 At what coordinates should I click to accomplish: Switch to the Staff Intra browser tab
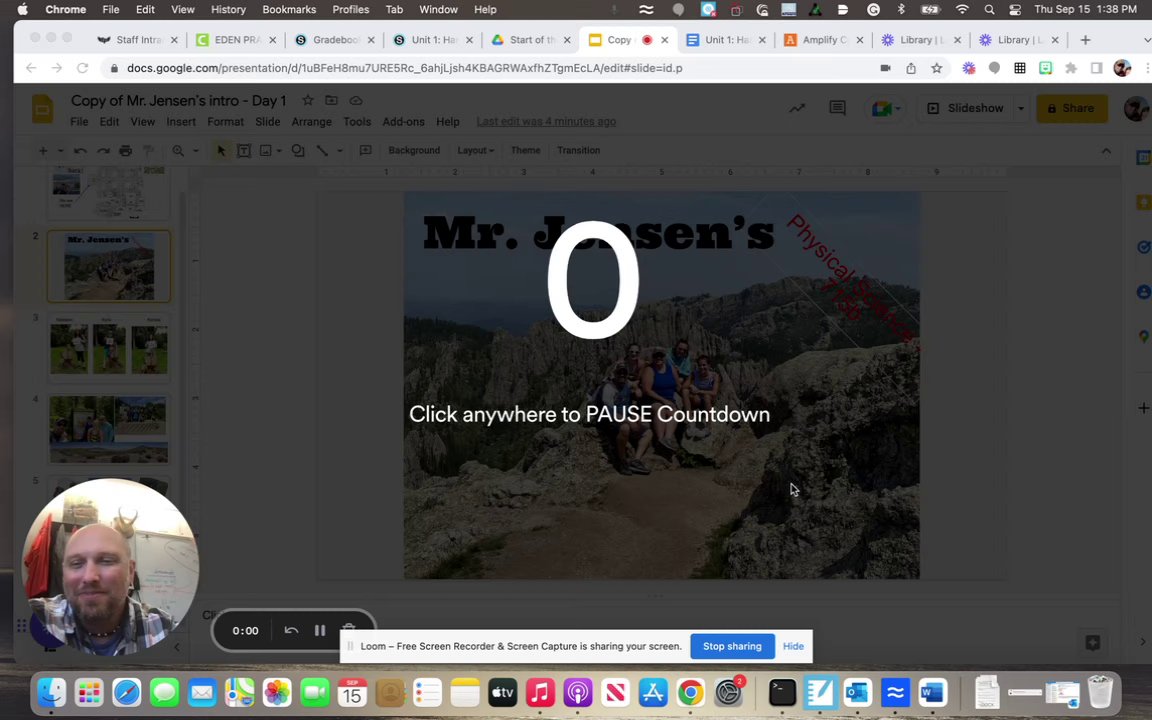coord(138,40)
